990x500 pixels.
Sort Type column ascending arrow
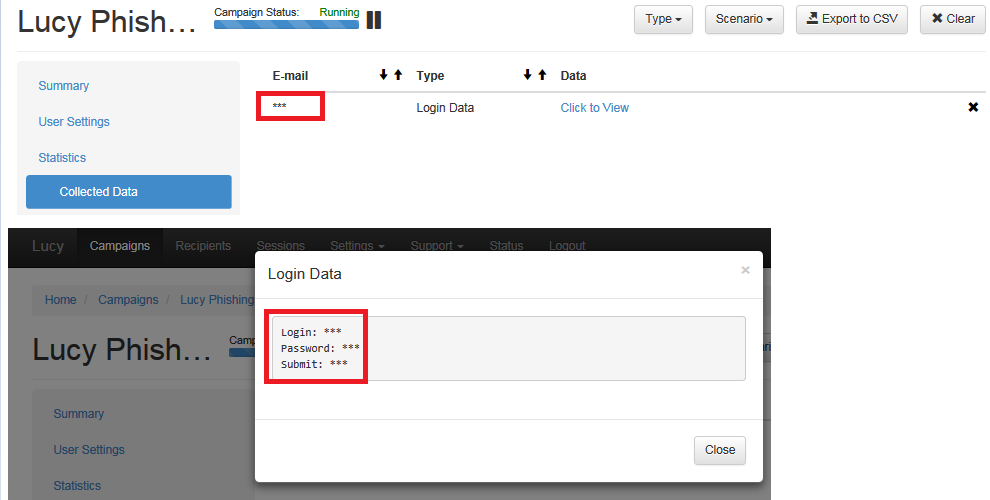tap(542, 75)
